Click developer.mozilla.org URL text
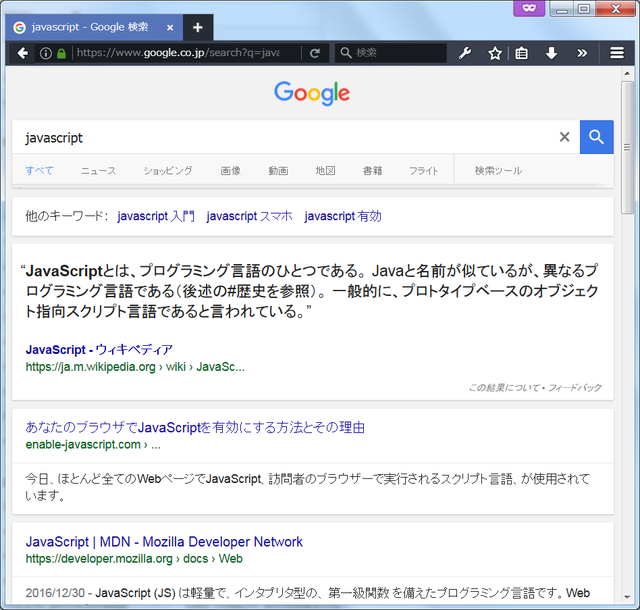 click(x=134, y=559)
